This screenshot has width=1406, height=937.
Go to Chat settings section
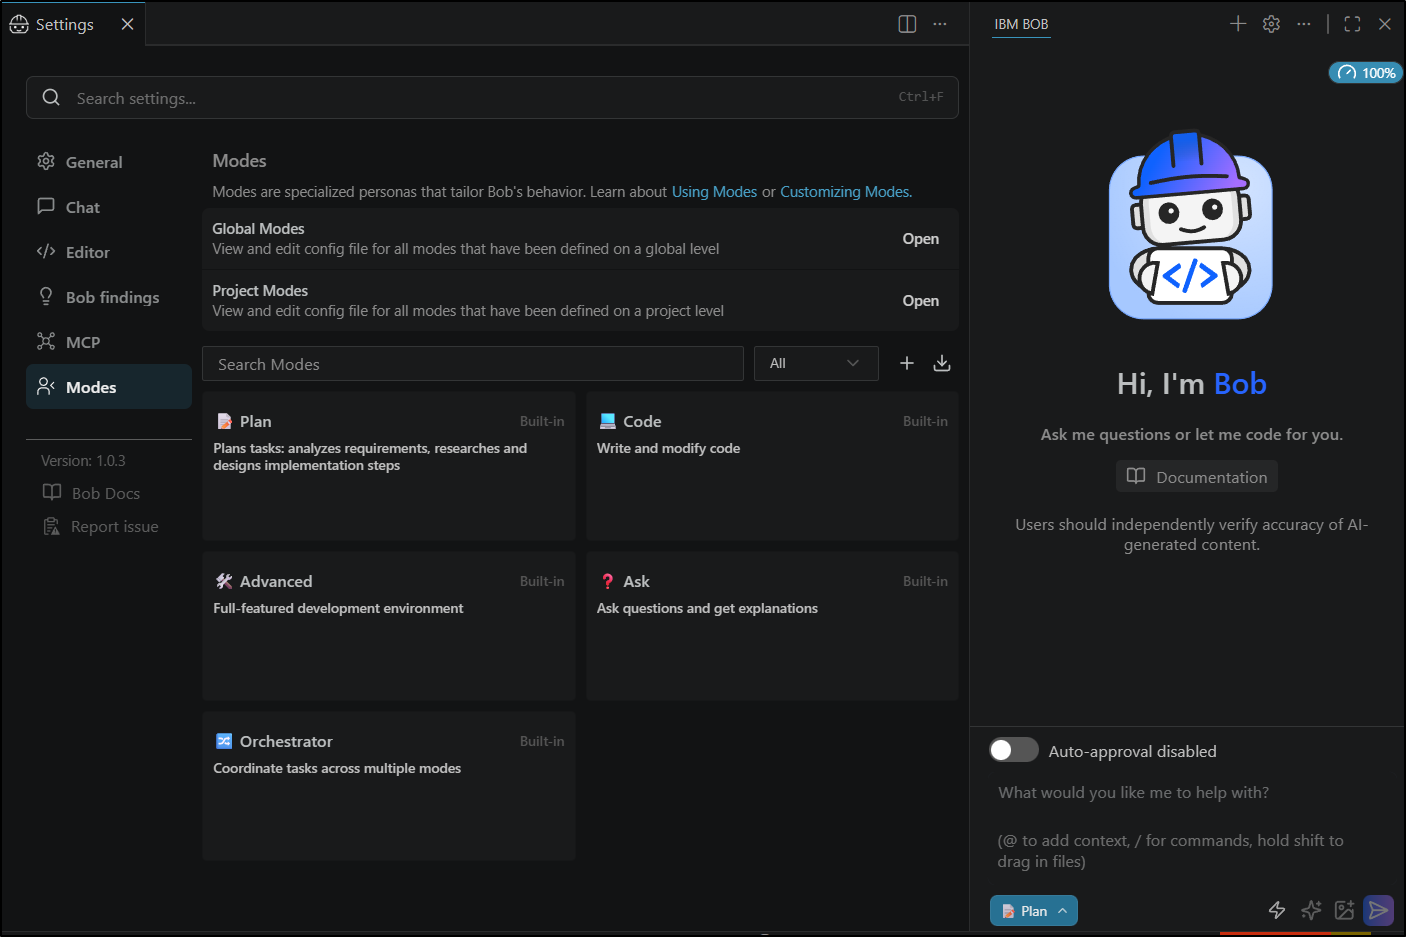[108, 207]
